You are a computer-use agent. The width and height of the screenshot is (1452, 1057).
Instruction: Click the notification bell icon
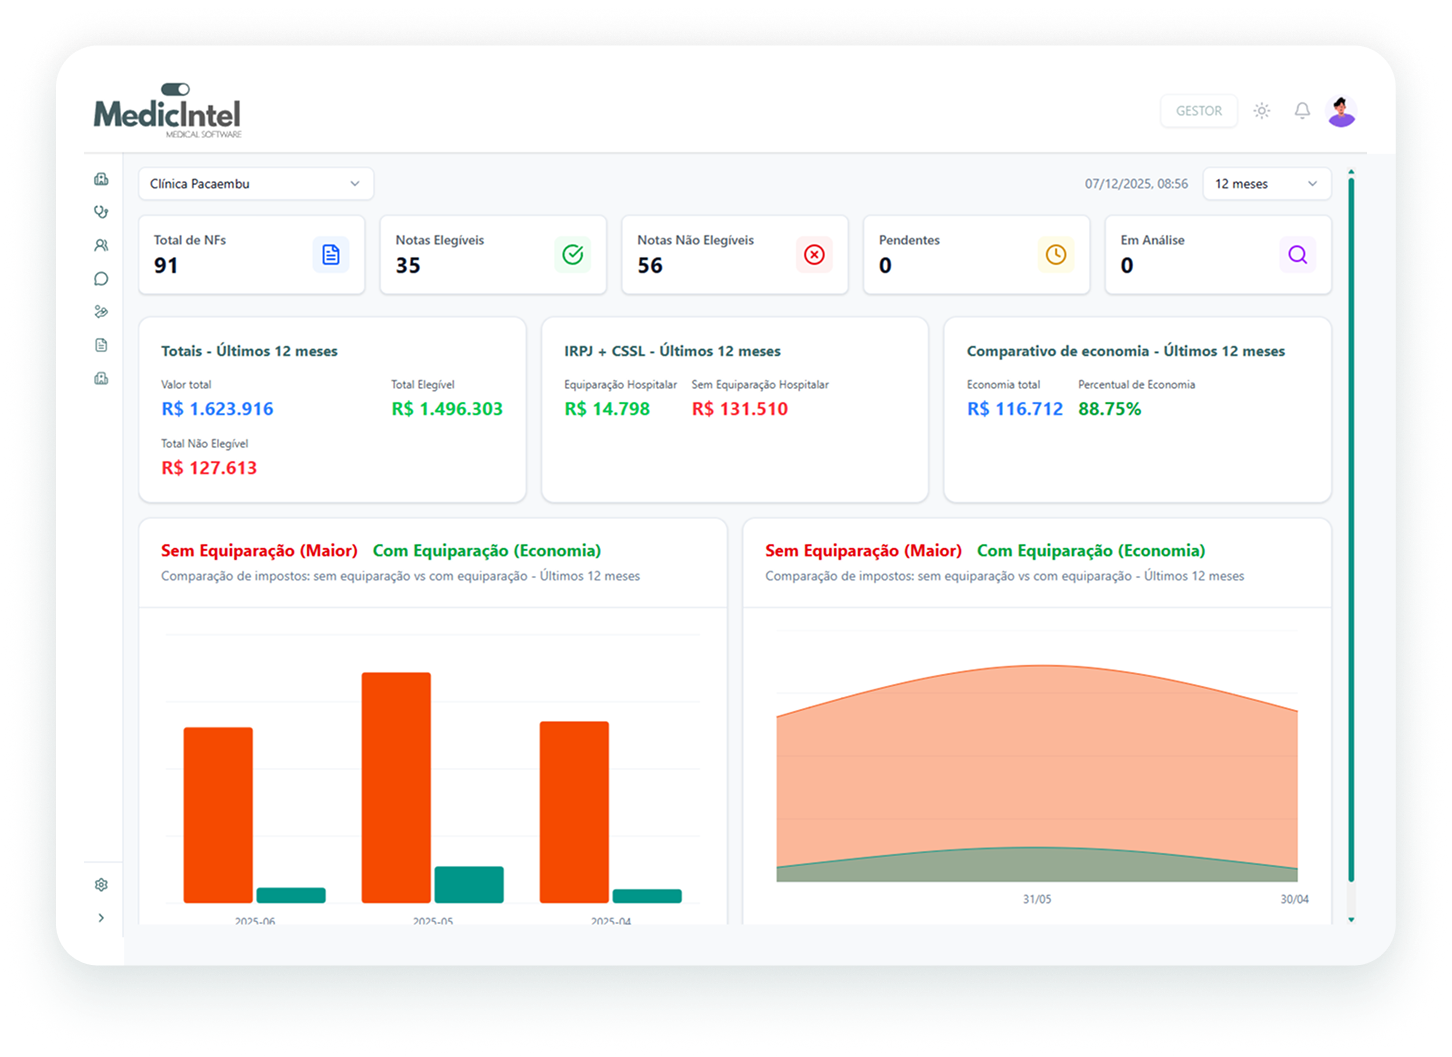coord(1302,110)
